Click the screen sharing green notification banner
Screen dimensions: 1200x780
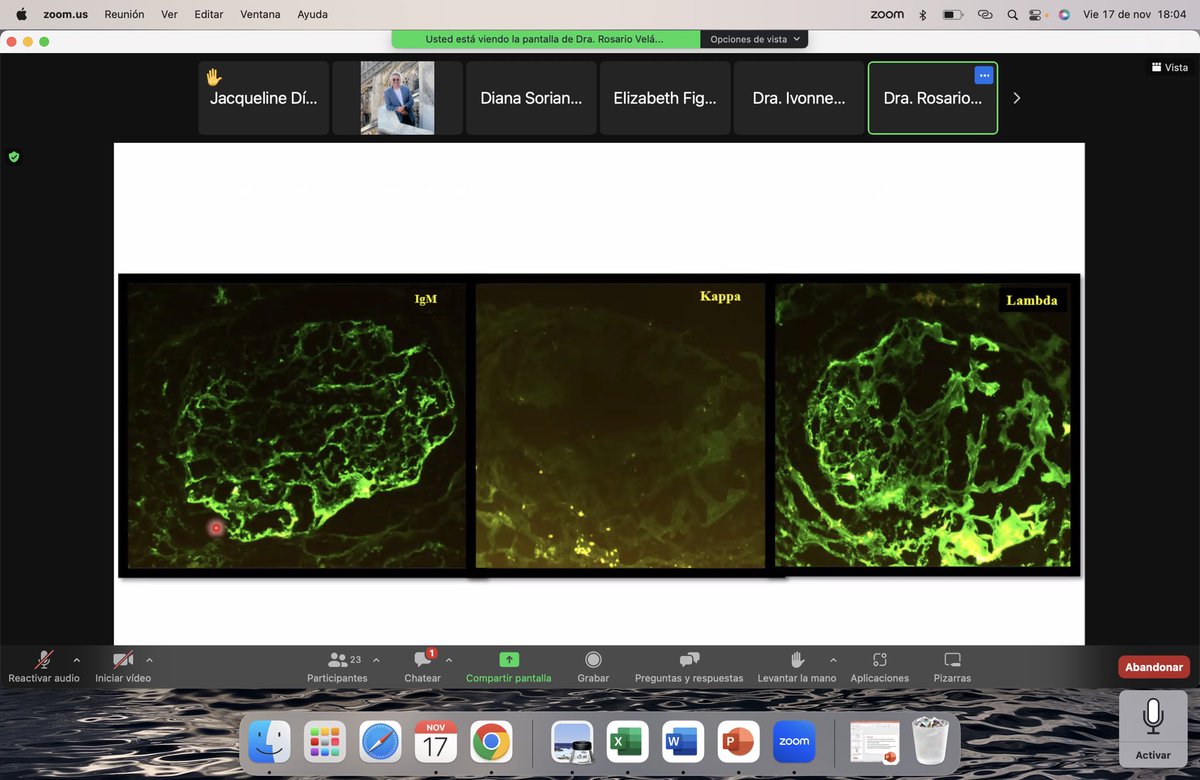546,39
